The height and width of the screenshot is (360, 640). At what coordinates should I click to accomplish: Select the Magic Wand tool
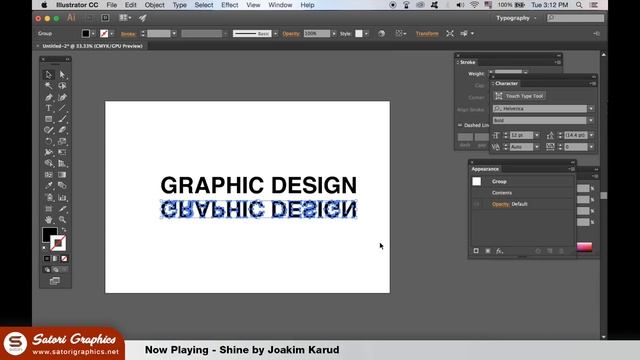click(49, 86)
